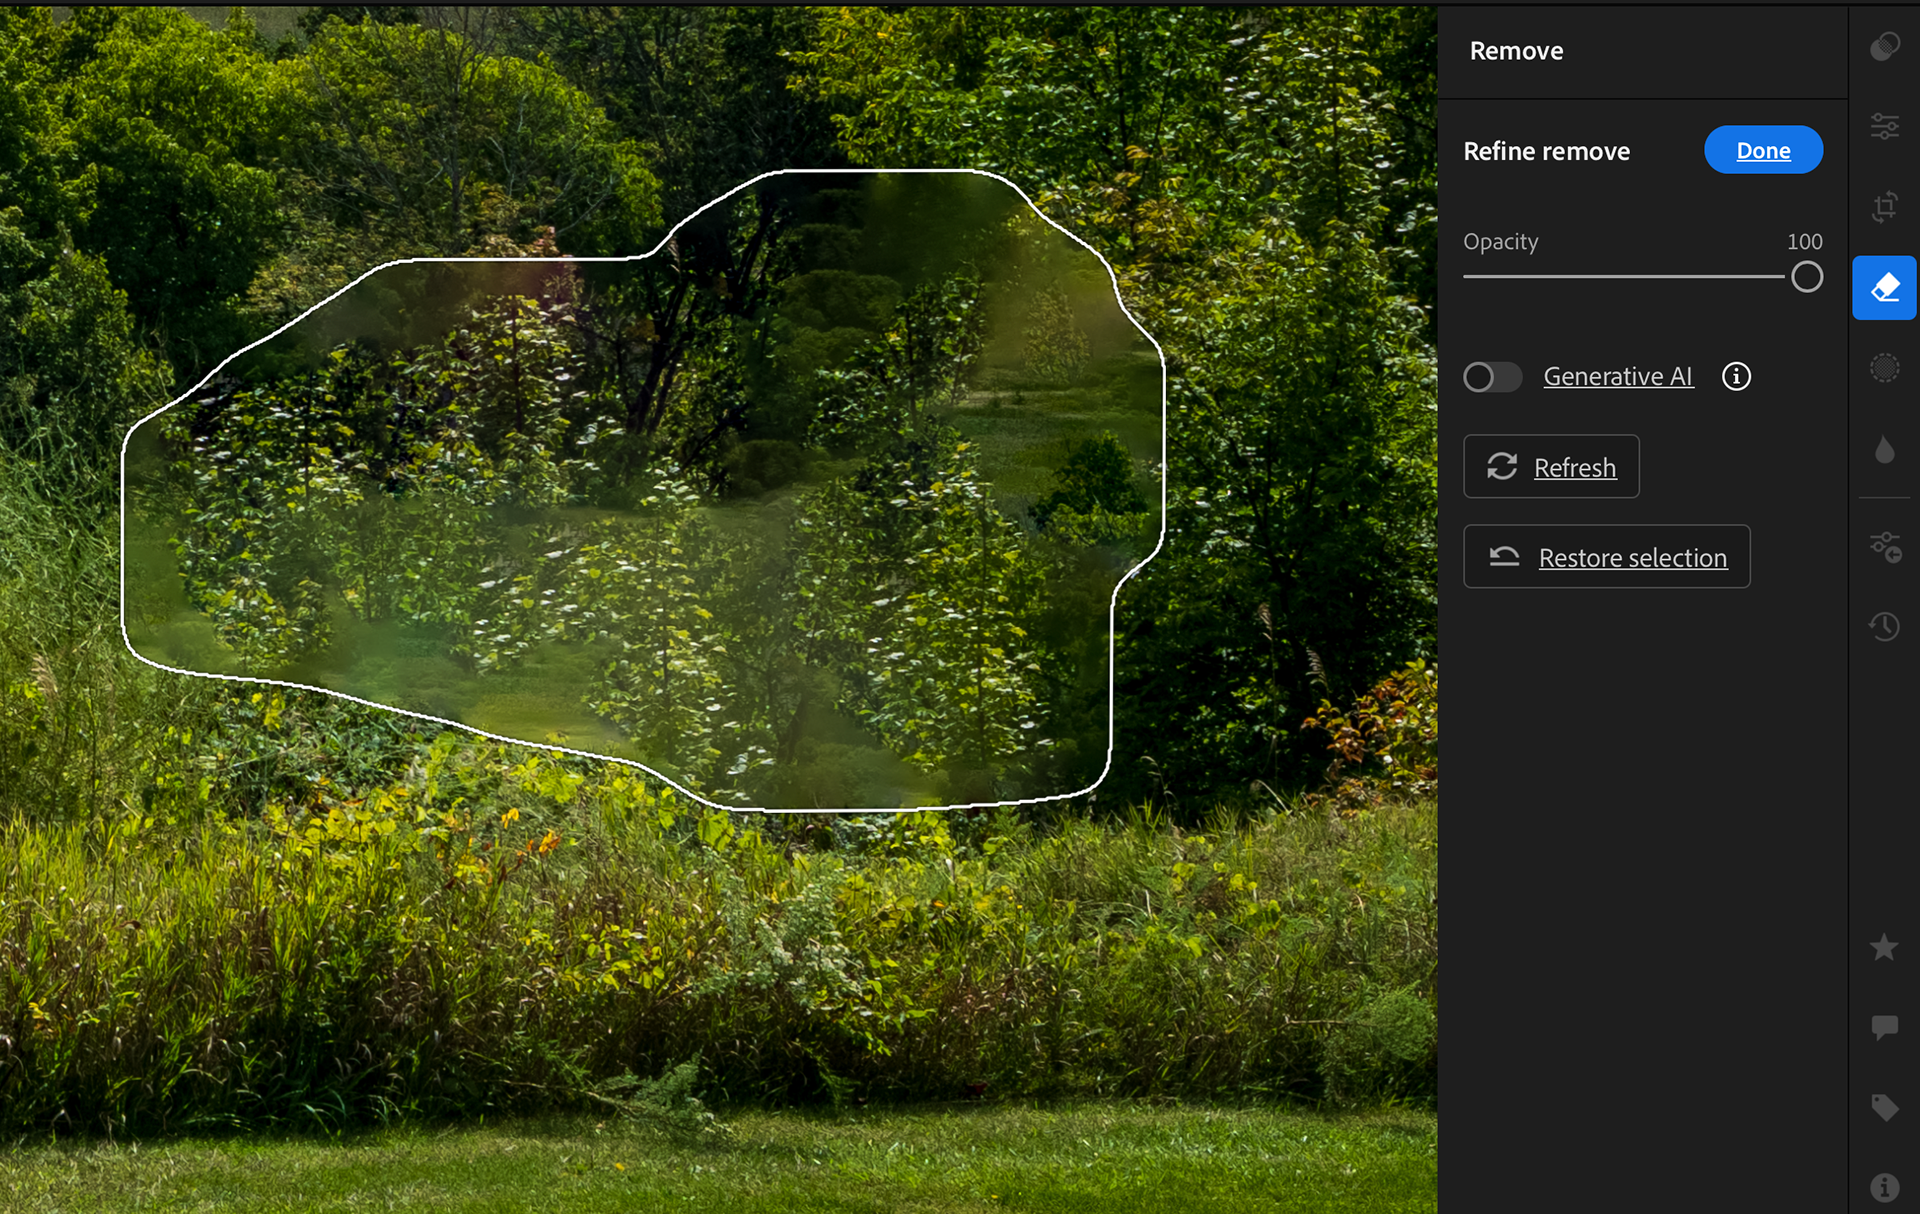Show Generative AI info tooltip
The width and height of the screenshot is (1920, 1214).
(x=1736, y=377)
